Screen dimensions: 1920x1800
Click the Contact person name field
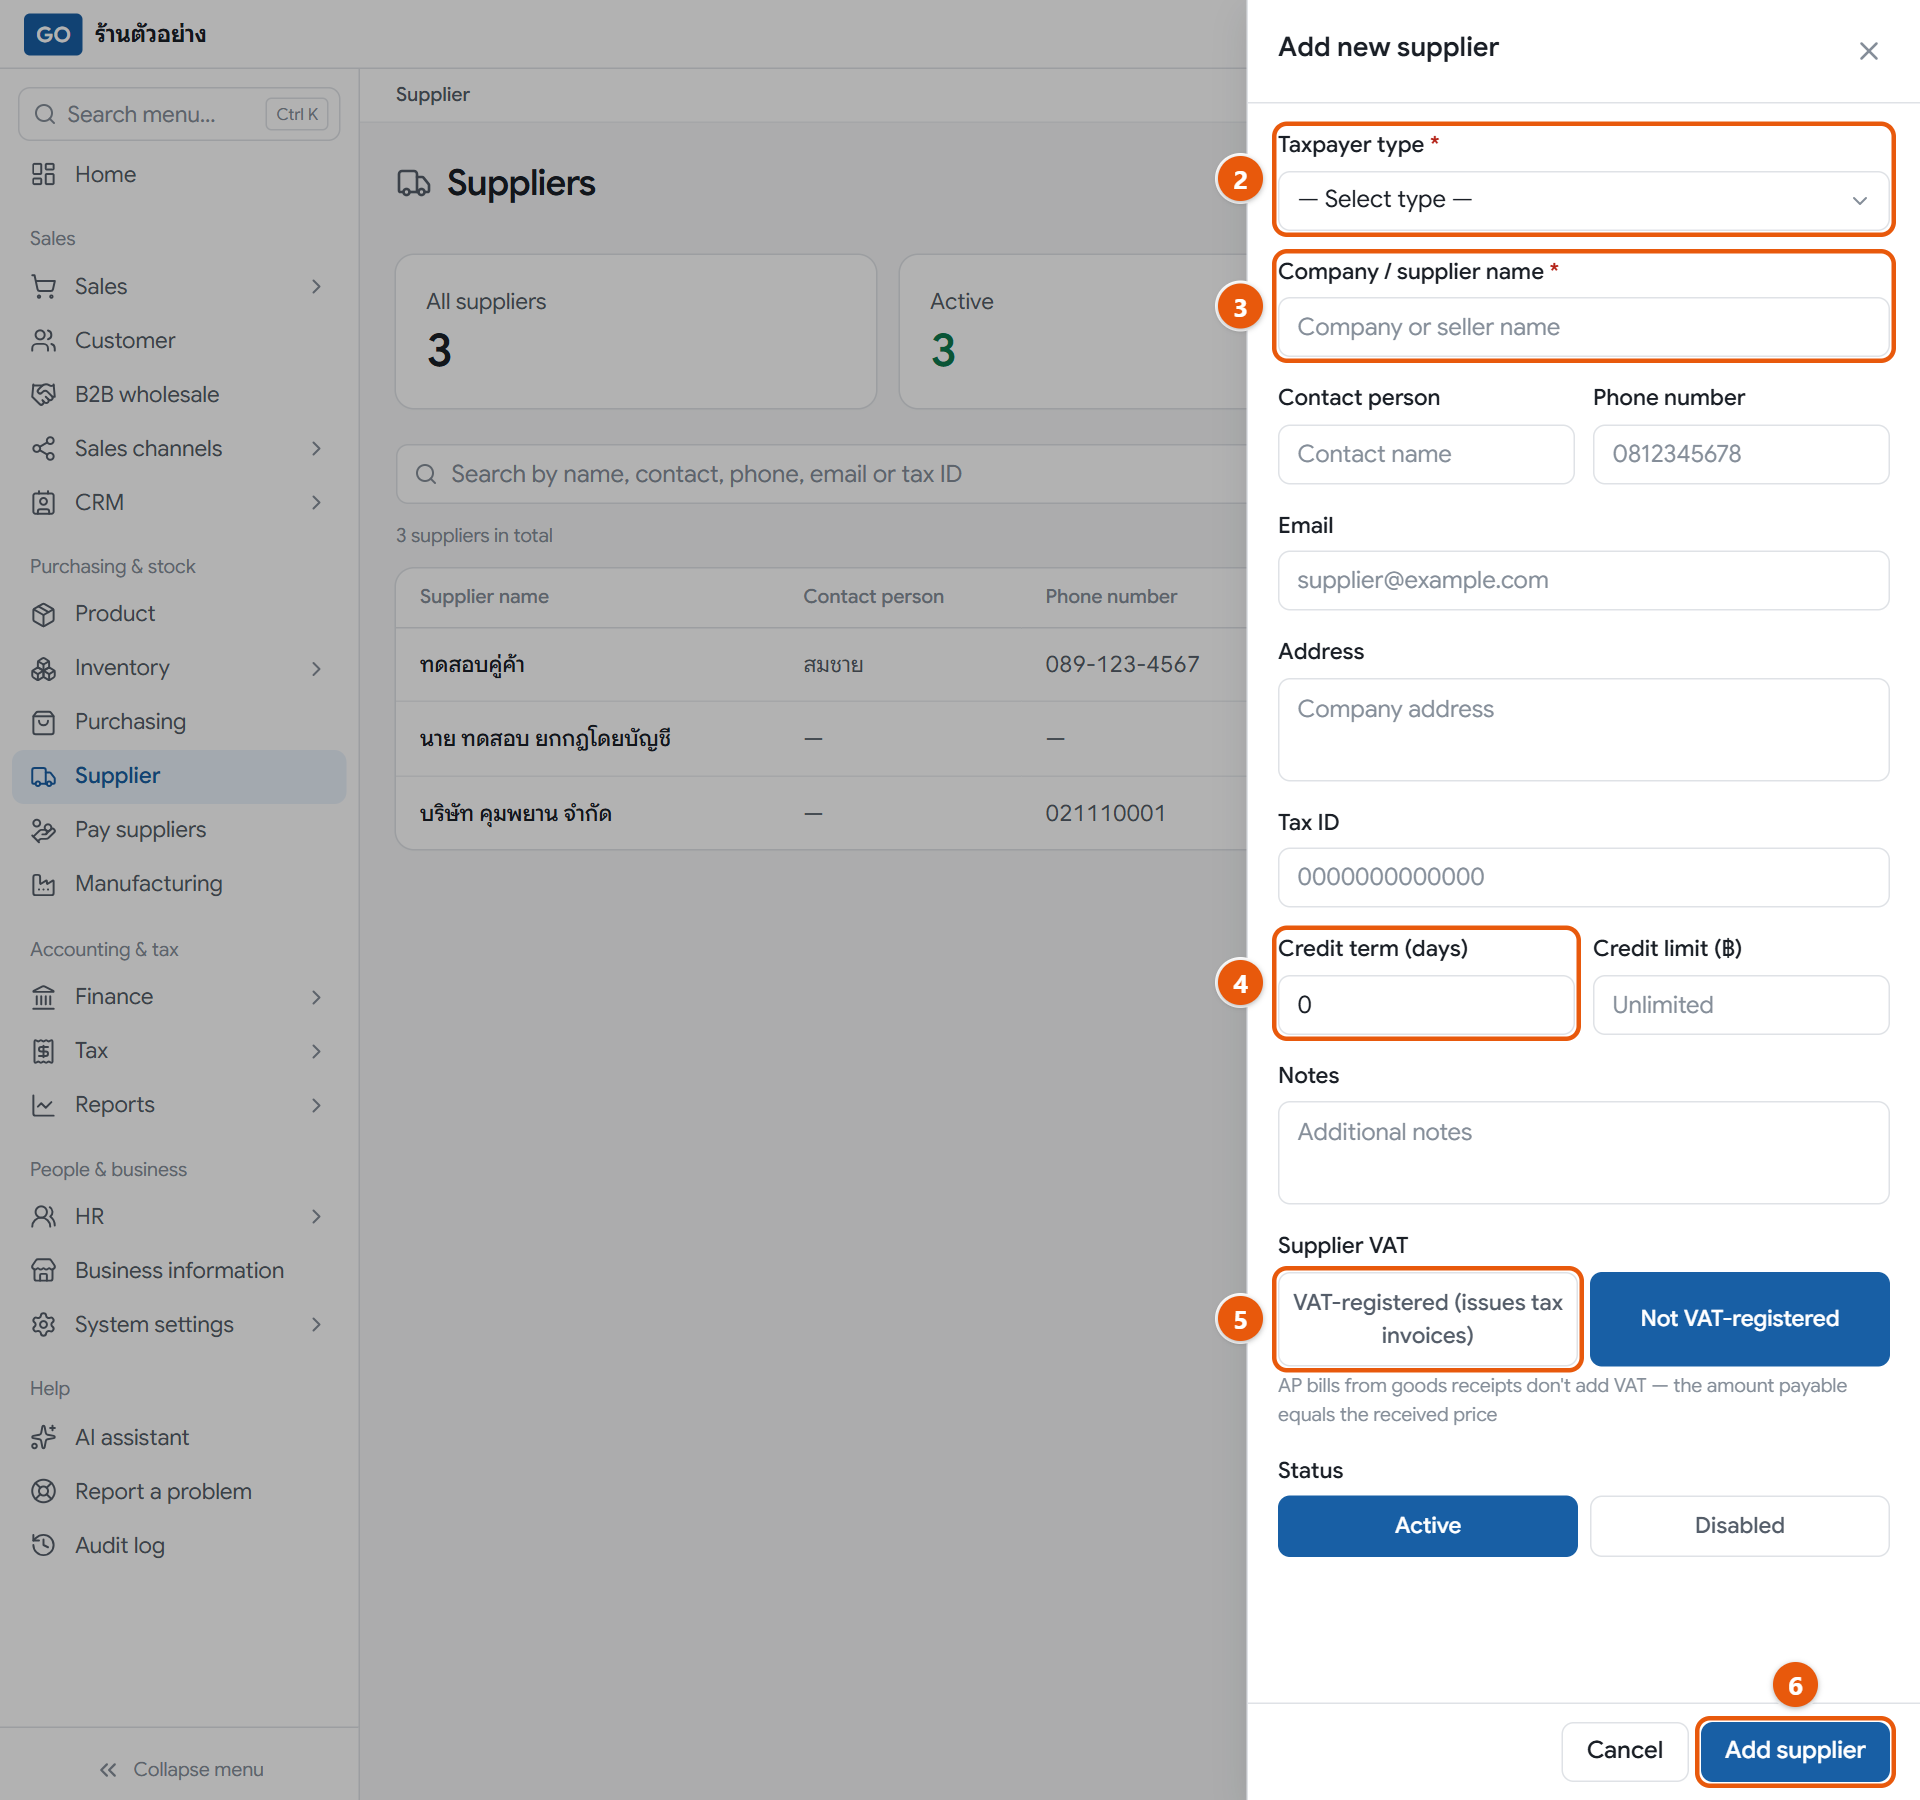click(x=1426, y=454)
